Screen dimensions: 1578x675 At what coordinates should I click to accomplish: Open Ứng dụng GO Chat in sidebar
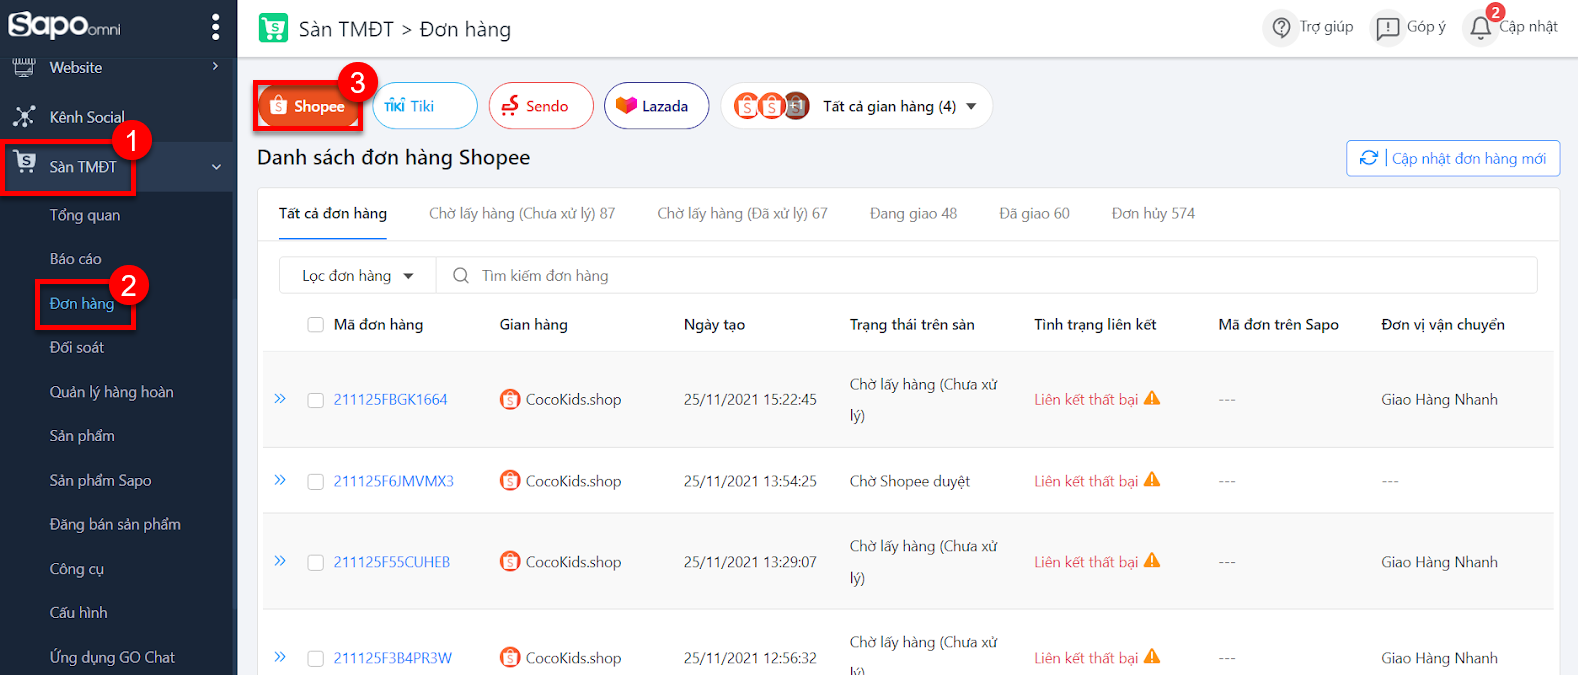(x=112, y=657)
